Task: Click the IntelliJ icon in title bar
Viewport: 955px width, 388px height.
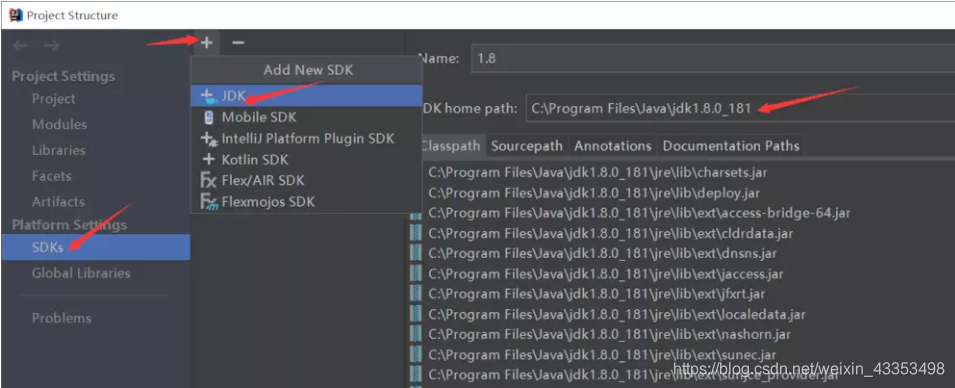Action: click(x=15, y=15)
